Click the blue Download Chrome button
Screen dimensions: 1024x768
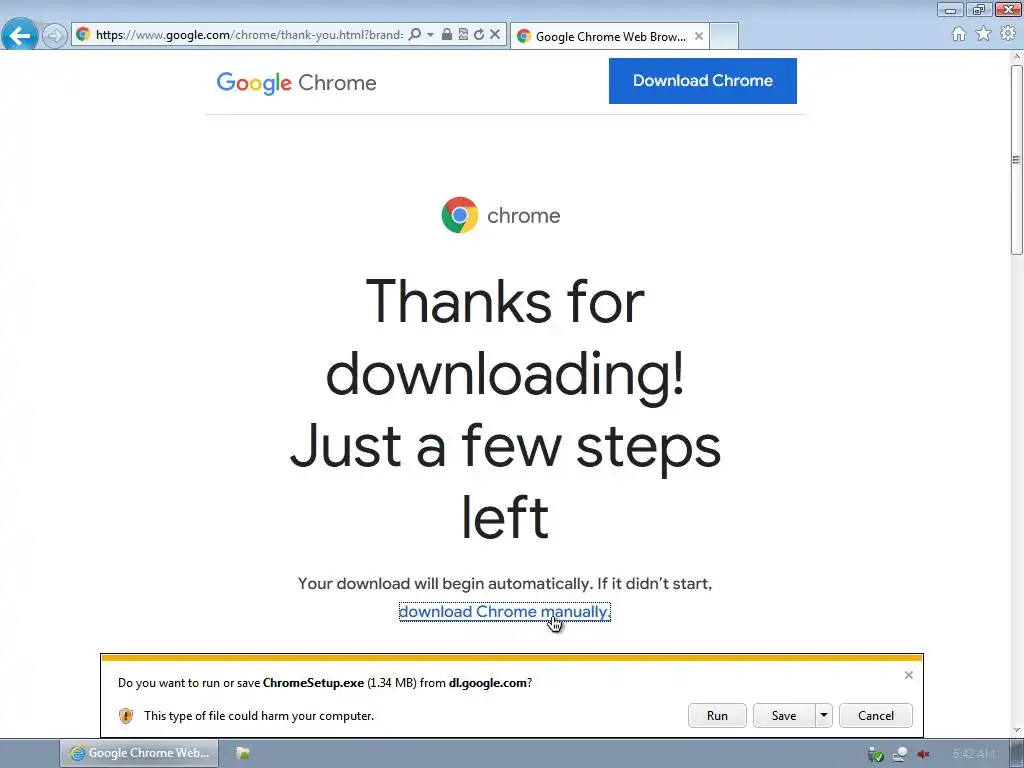(x=703, y=81)
